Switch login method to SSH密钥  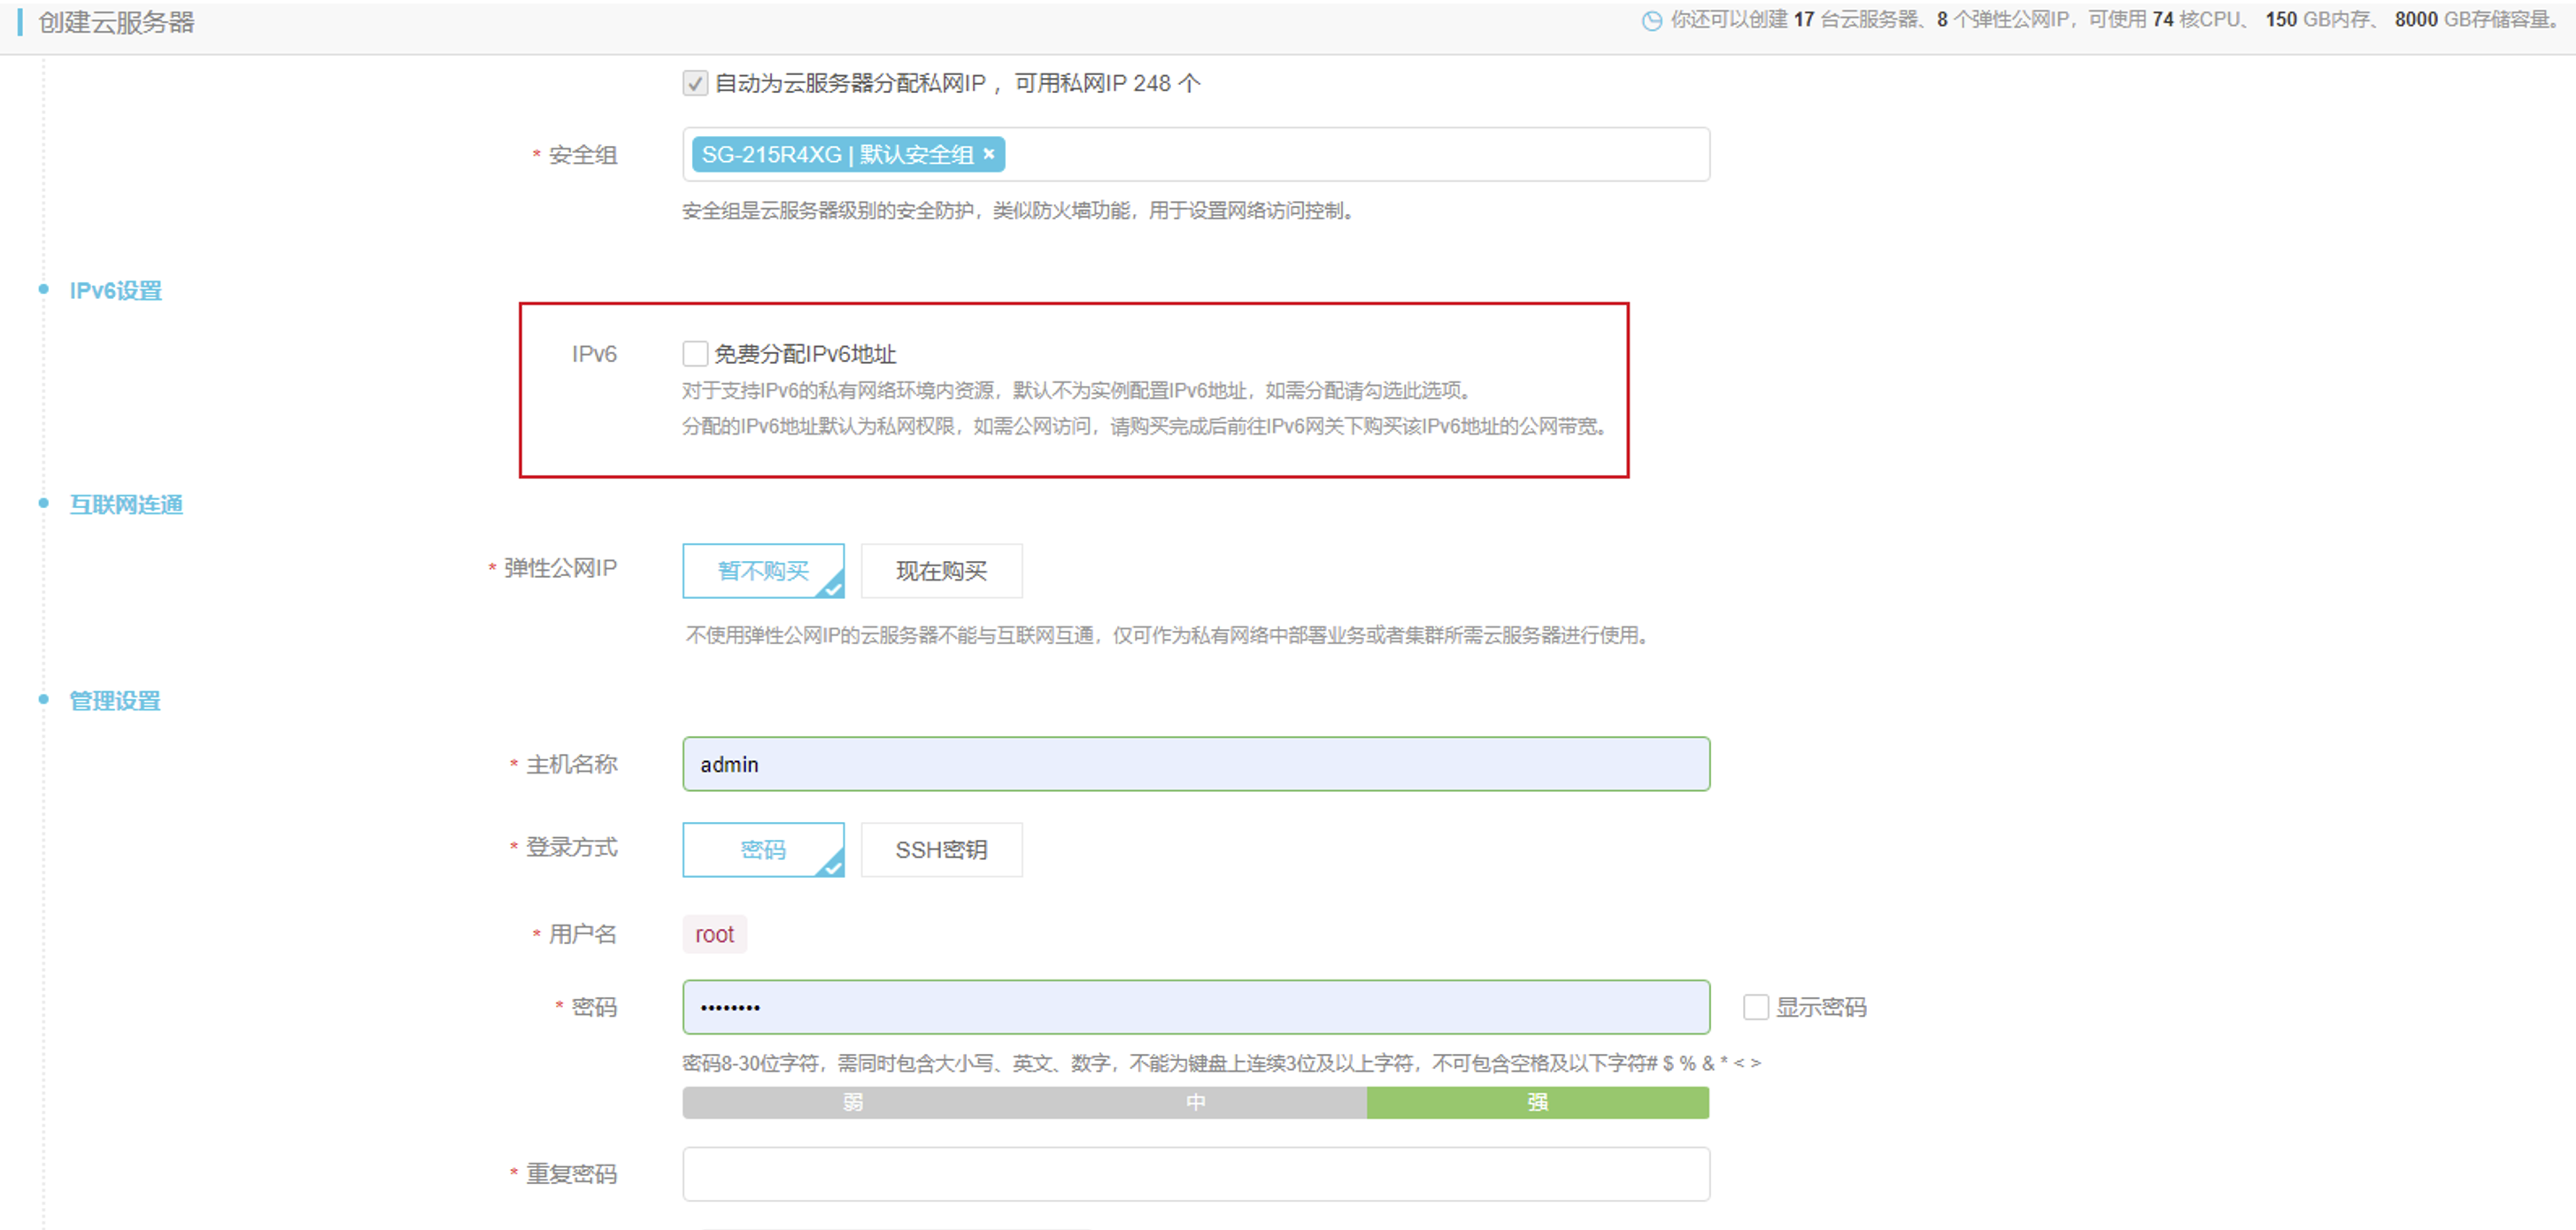click(941, 850)
